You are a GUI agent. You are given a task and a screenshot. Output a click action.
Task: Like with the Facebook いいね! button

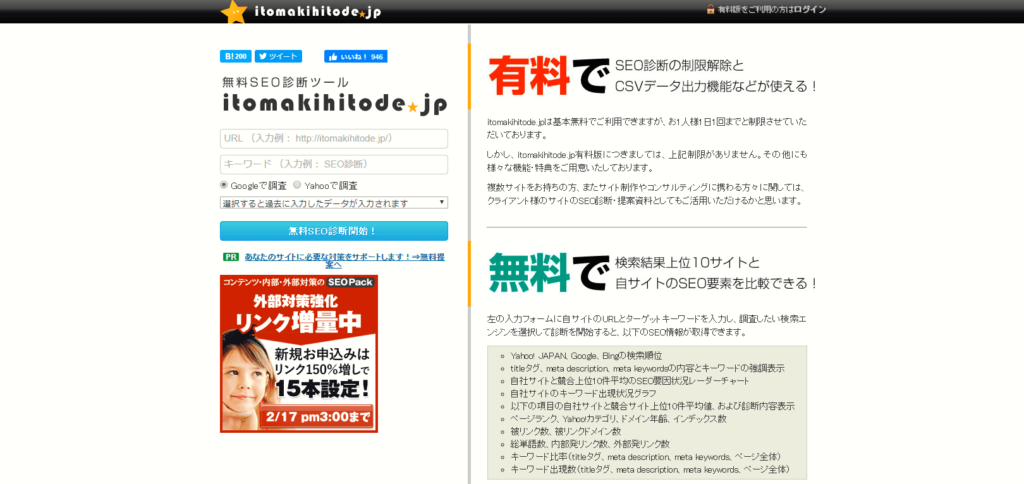tap(356, 57)
